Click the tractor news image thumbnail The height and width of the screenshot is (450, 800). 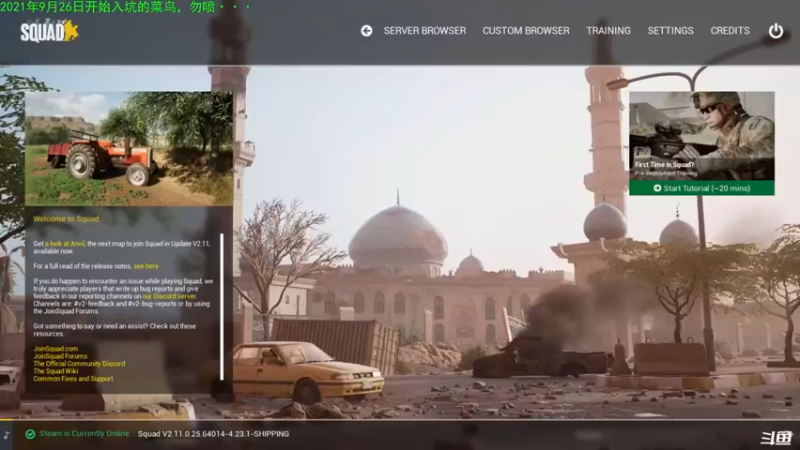pos(129,148)
